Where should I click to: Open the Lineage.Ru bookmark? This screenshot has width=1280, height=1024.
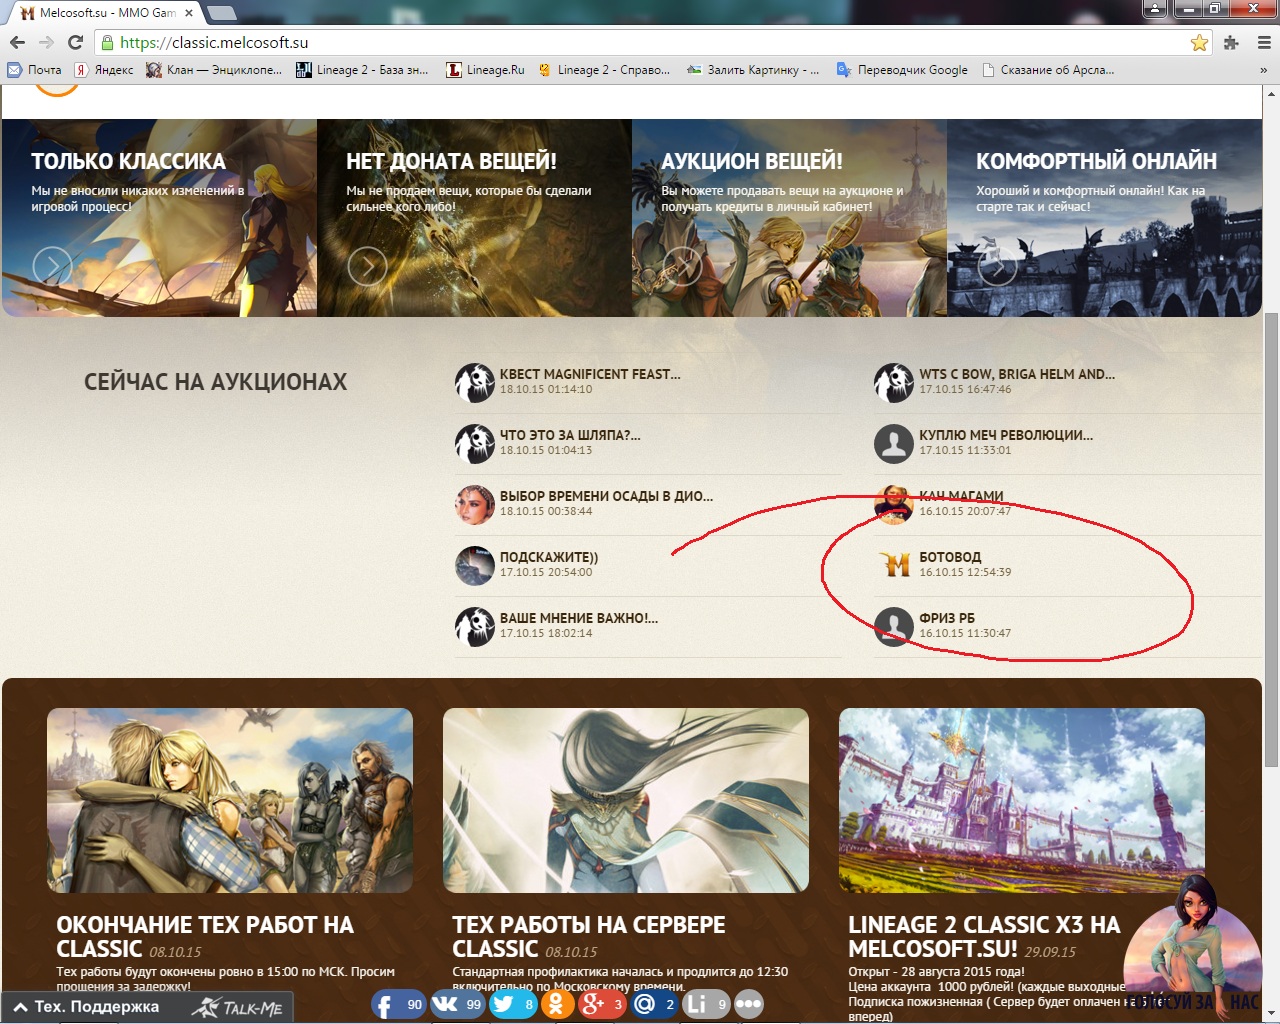pos(485,70)
